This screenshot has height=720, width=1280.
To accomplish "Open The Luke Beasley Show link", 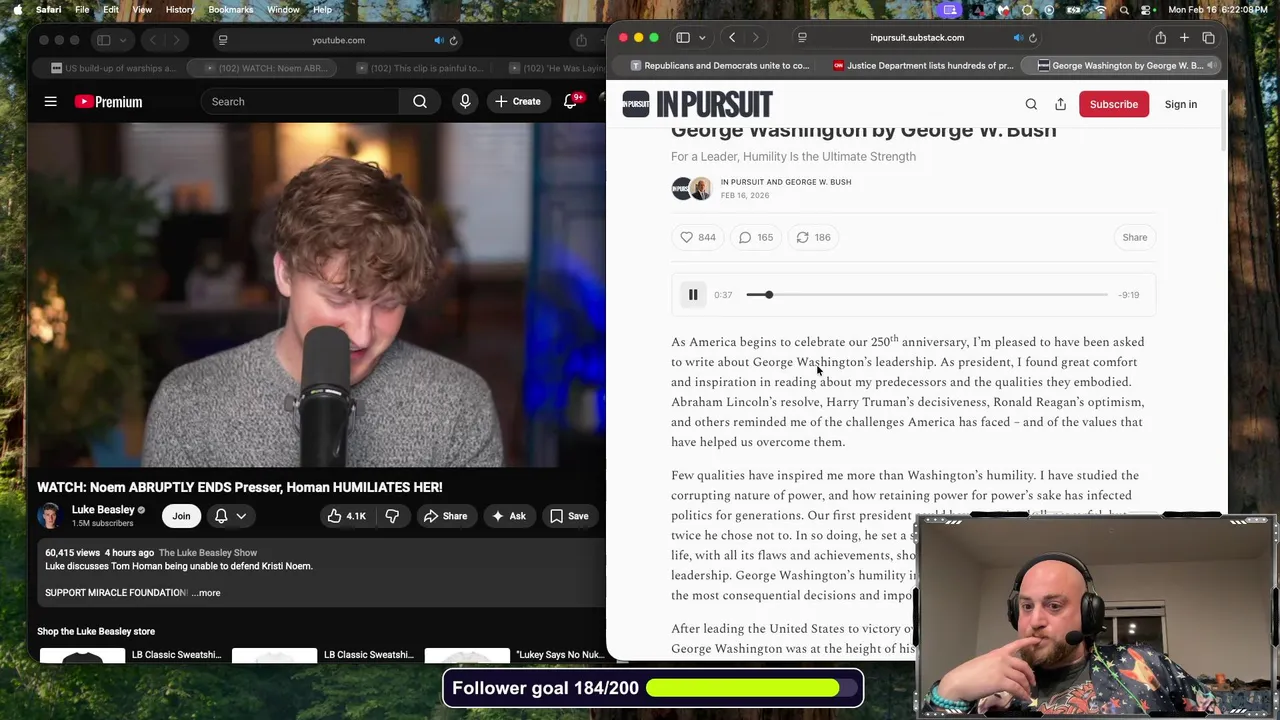I will (x=208, y=553).
